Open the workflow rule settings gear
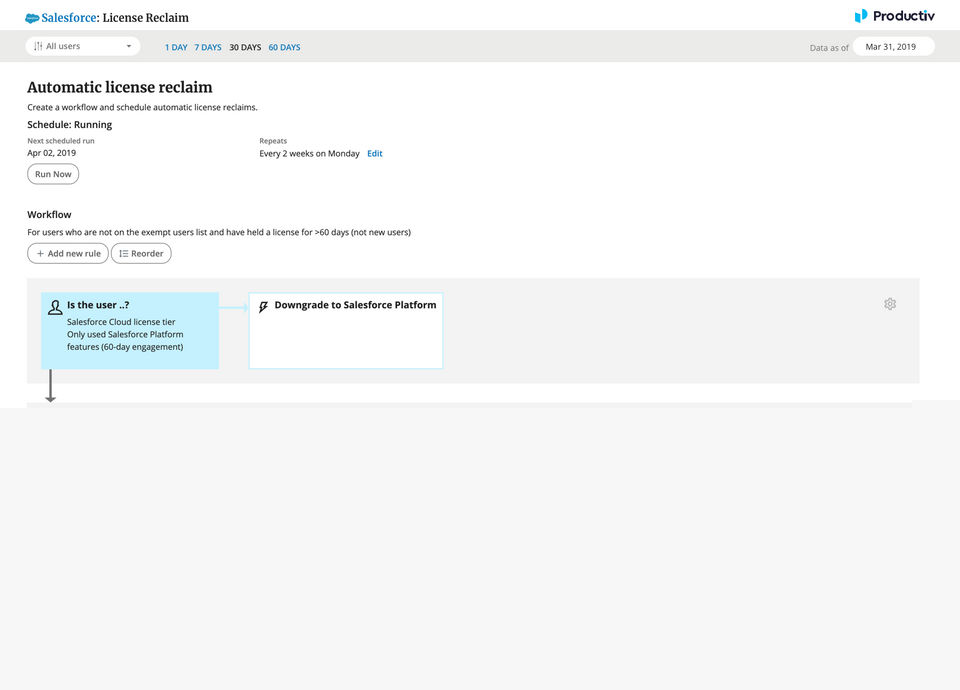This screenshot has height=690, width=960. [890, 304]
